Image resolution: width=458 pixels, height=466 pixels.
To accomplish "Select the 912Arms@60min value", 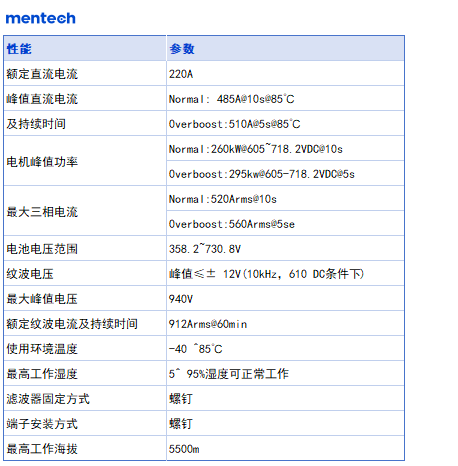I will coord(208,324).
